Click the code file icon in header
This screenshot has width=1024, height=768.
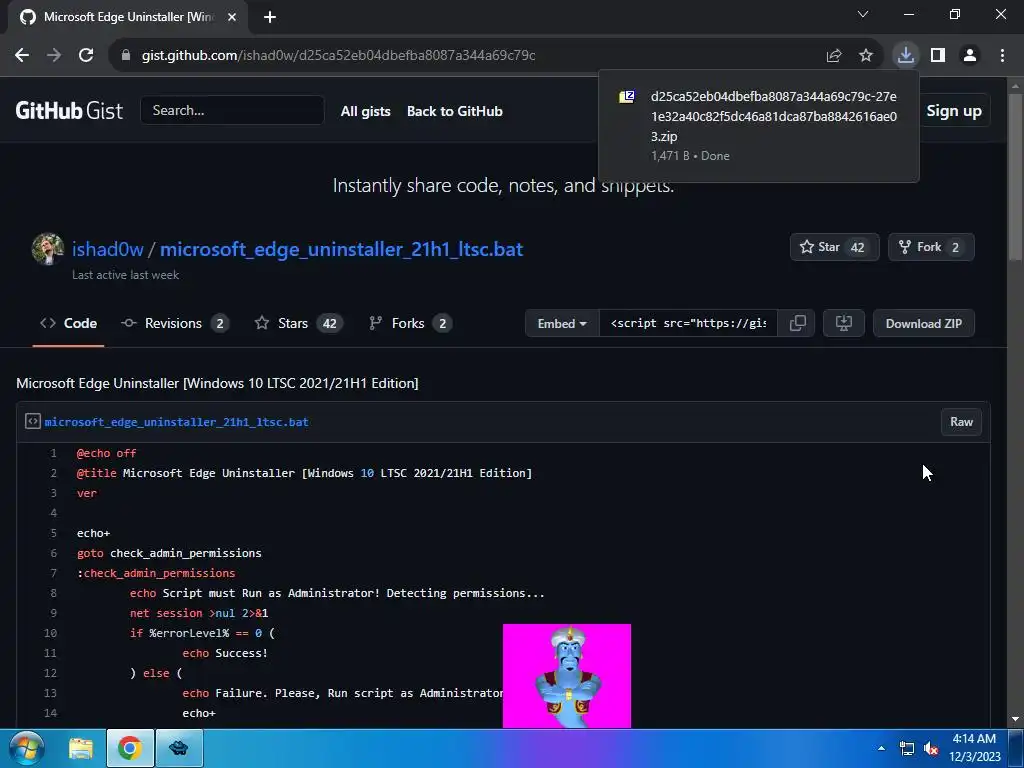click(x=33, y=421)
